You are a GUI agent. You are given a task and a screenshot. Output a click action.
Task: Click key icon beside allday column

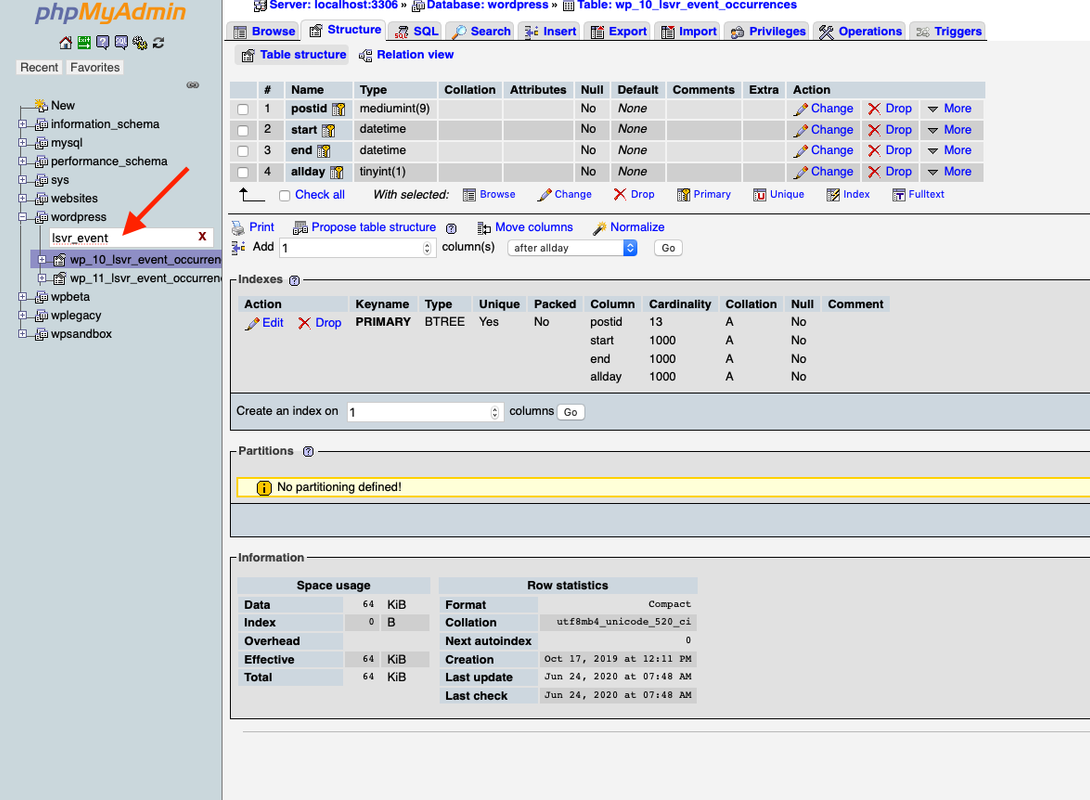(336, 172)
